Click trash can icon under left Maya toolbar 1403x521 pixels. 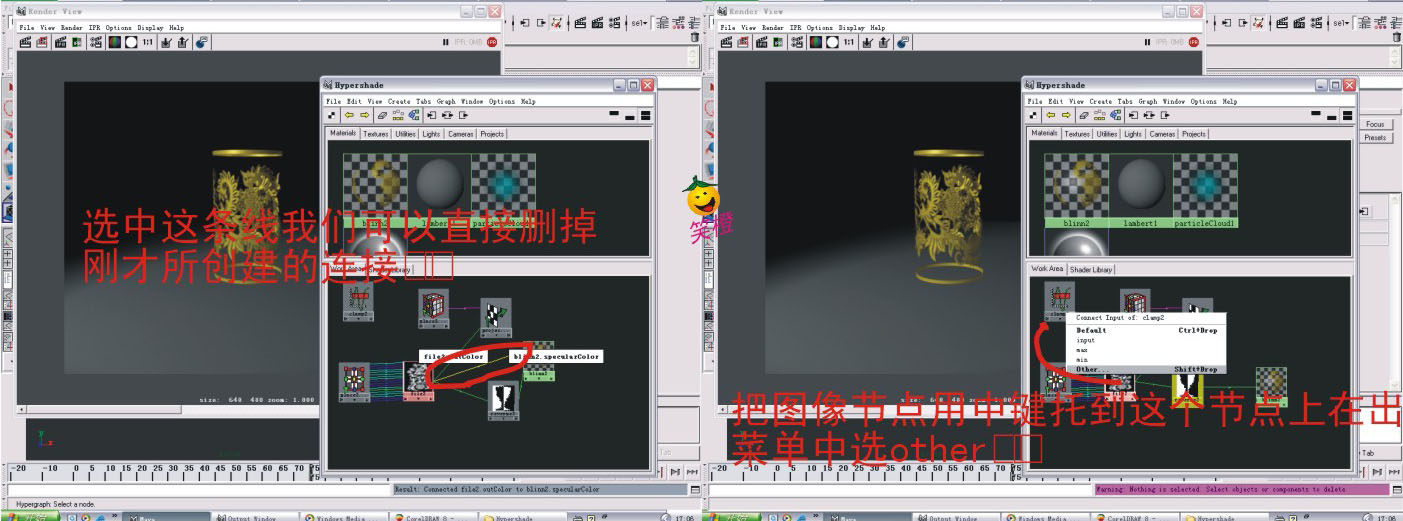[695, 37]
